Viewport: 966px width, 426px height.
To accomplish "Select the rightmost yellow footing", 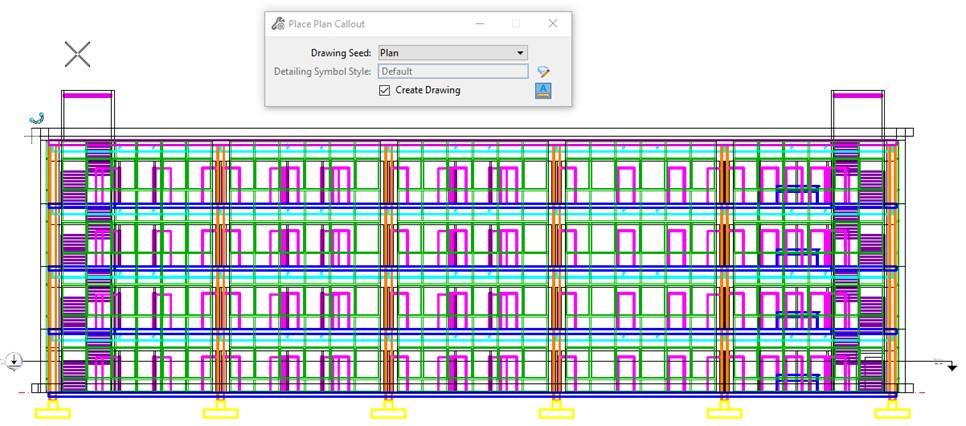I will (892, 412).
